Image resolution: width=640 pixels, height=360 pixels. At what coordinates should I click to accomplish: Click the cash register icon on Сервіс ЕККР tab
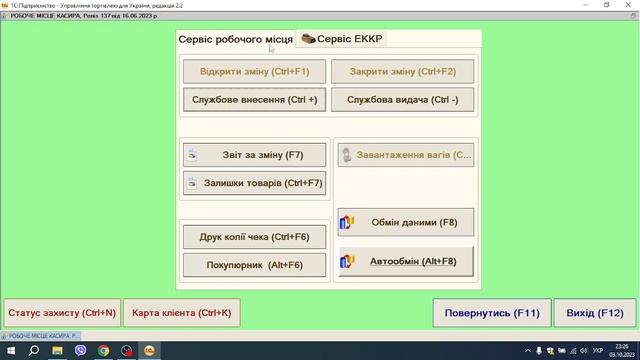[308, 39]
